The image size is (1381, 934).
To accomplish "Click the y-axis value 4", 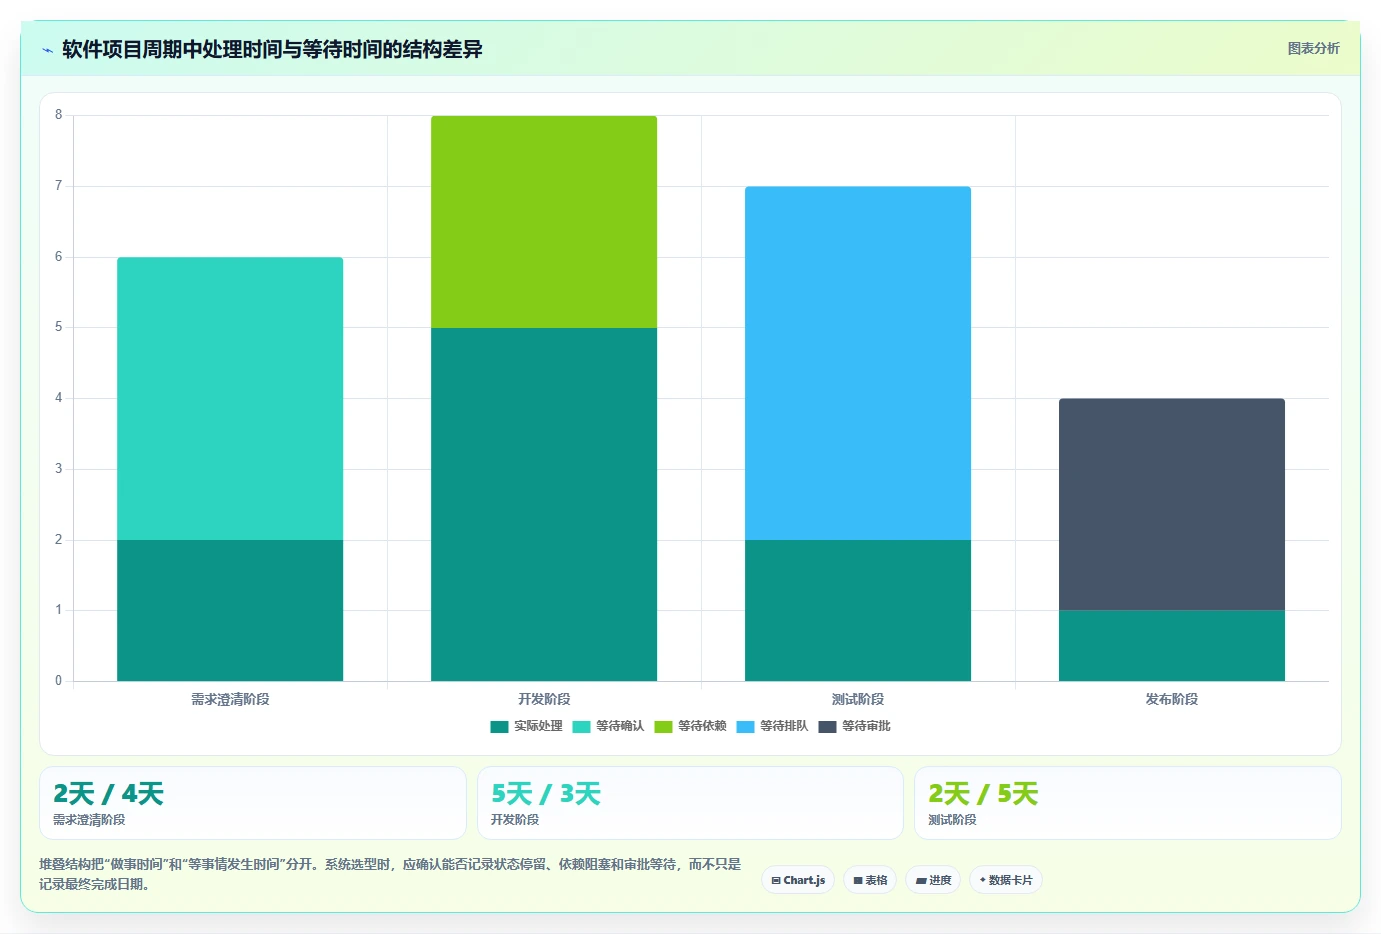I will coord(58,398).
